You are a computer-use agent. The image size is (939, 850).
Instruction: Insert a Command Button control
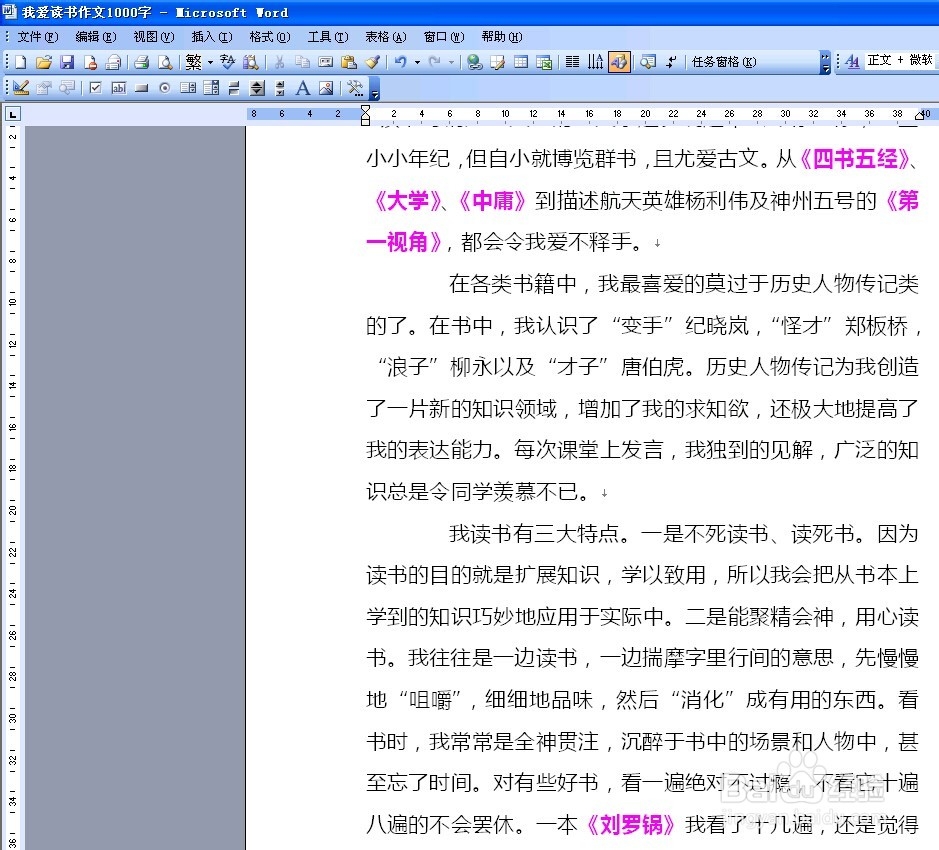tap(141, 88)
